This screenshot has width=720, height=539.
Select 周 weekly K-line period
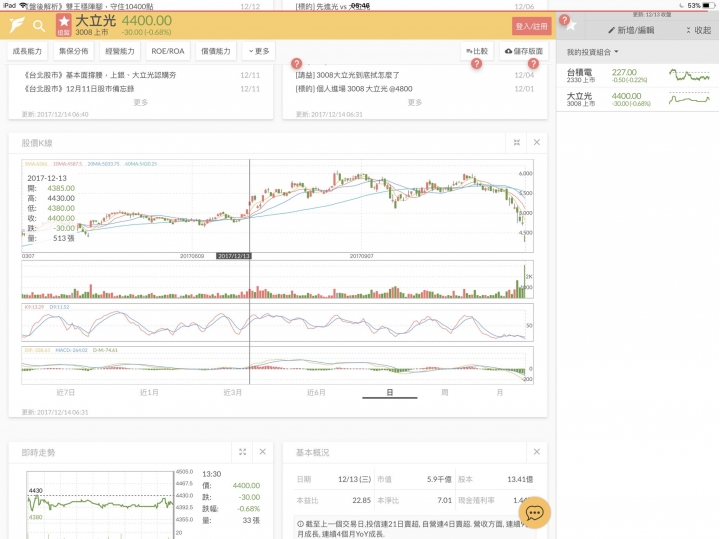pos(444,392)
